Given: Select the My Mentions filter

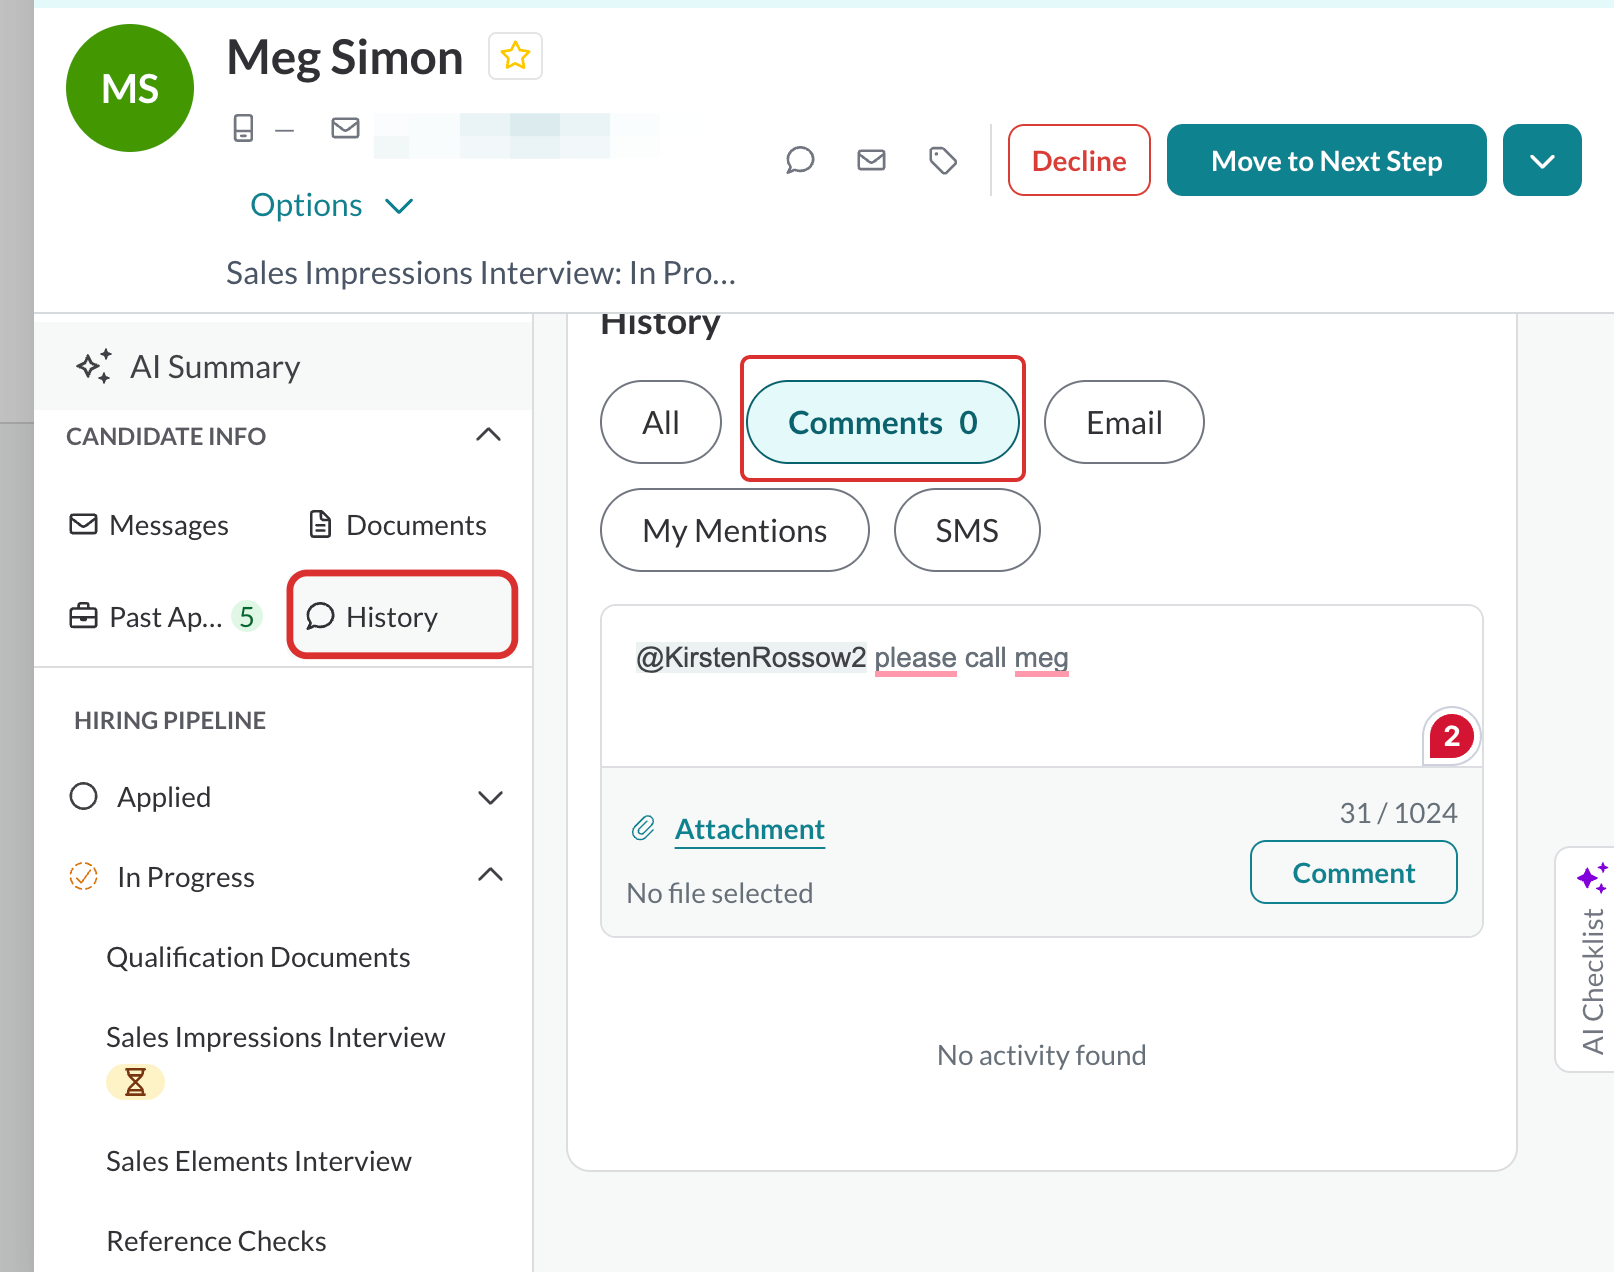Looking at the screenshot, I should click(x=735, y=530).
